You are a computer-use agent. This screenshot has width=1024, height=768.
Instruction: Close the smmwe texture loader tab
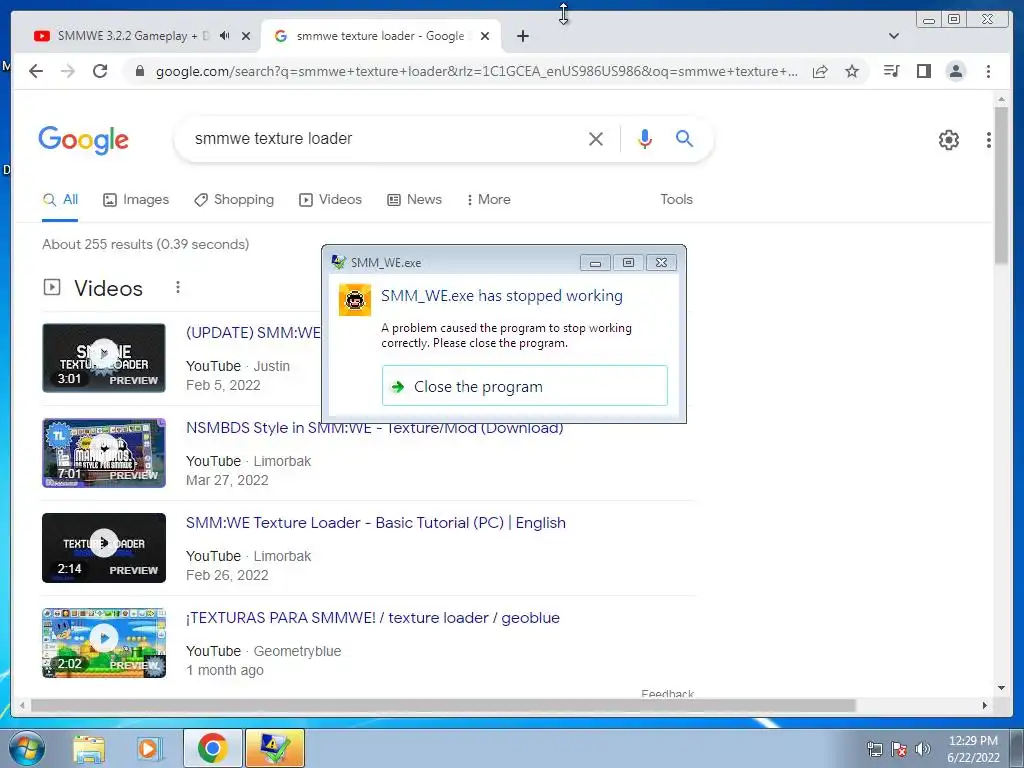pyautogui.click(x=485, y=36)
